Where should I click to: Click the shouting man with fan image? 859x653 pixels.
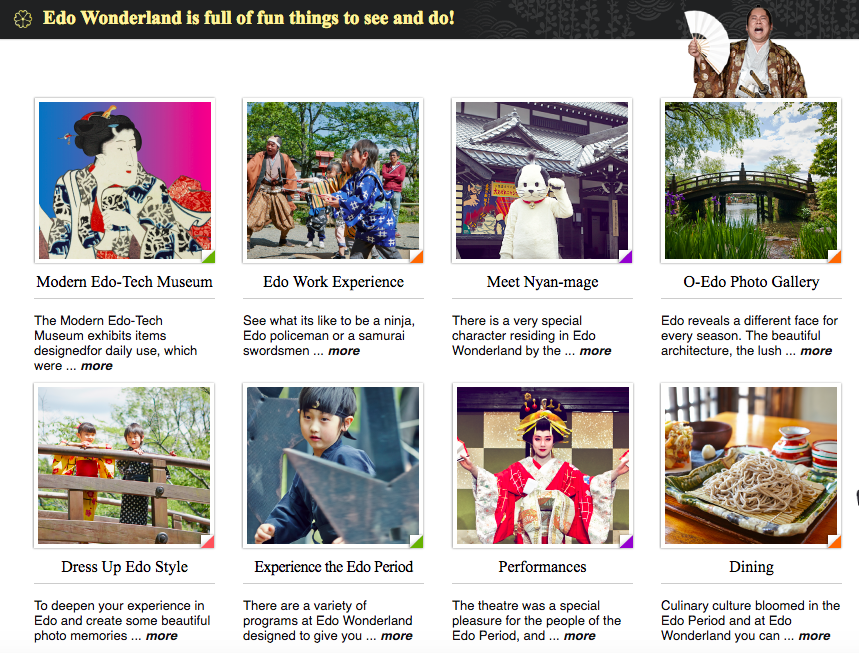(x=746, y=51)
